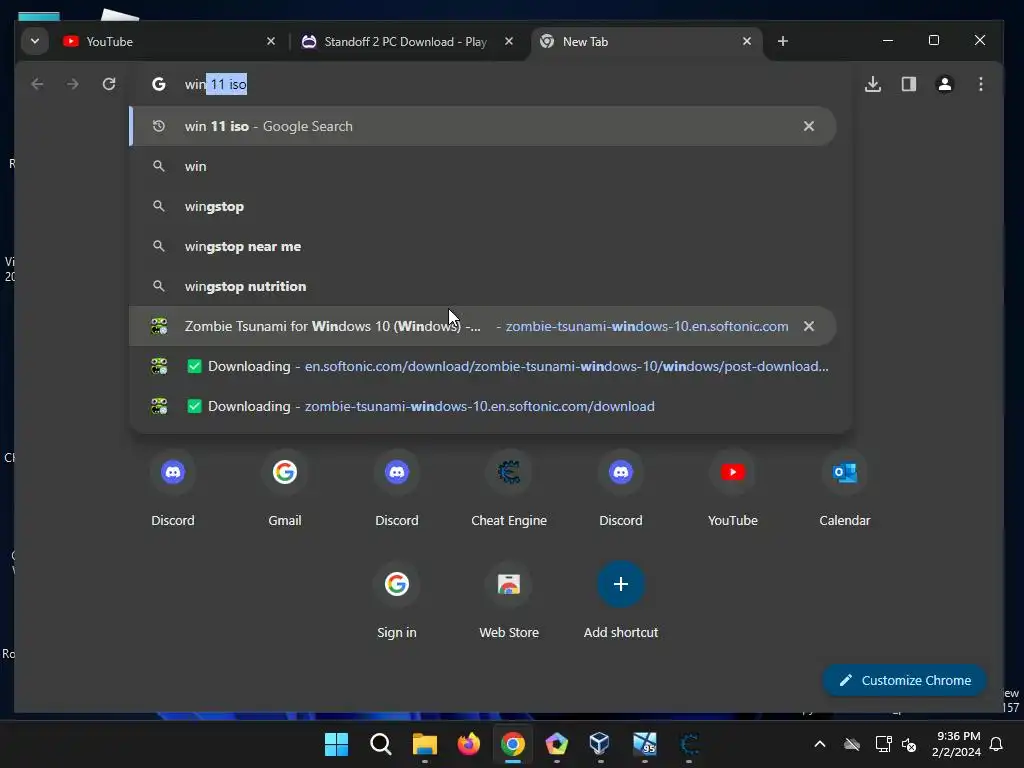Open the YouTube shortcut tile
The image size is (1024, 768).
(733, 488)
